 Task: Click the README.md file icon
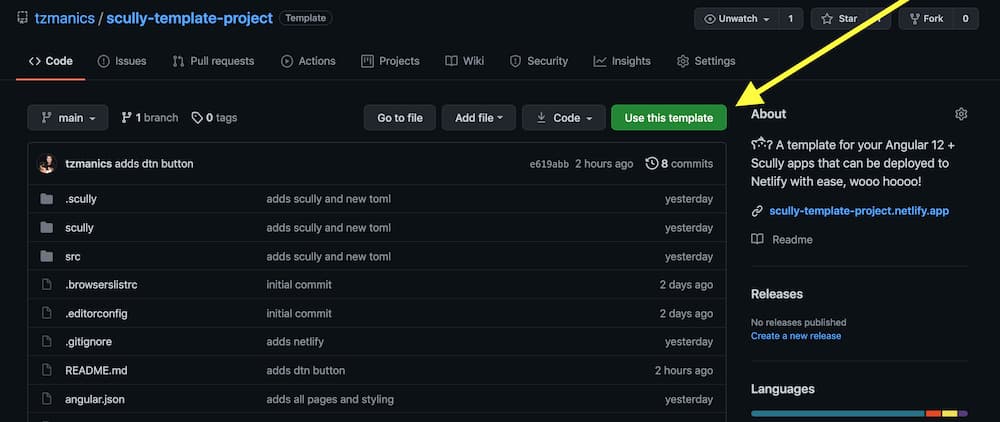[x=46, y=371]
